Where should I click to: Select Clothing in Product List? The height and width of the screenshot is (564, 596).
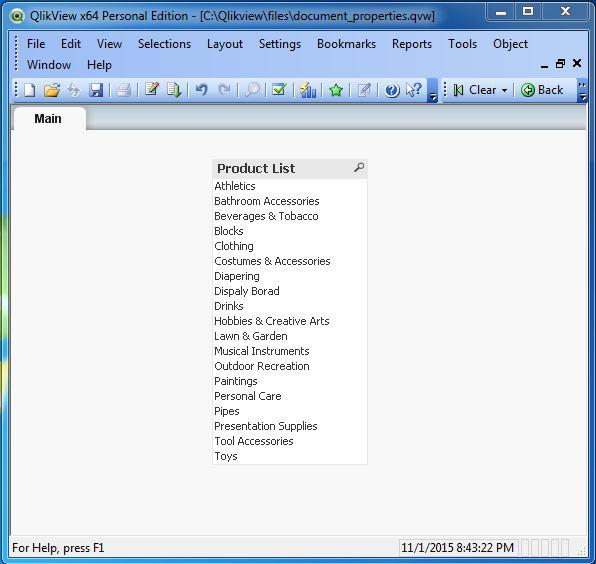(x=290, y=246)
